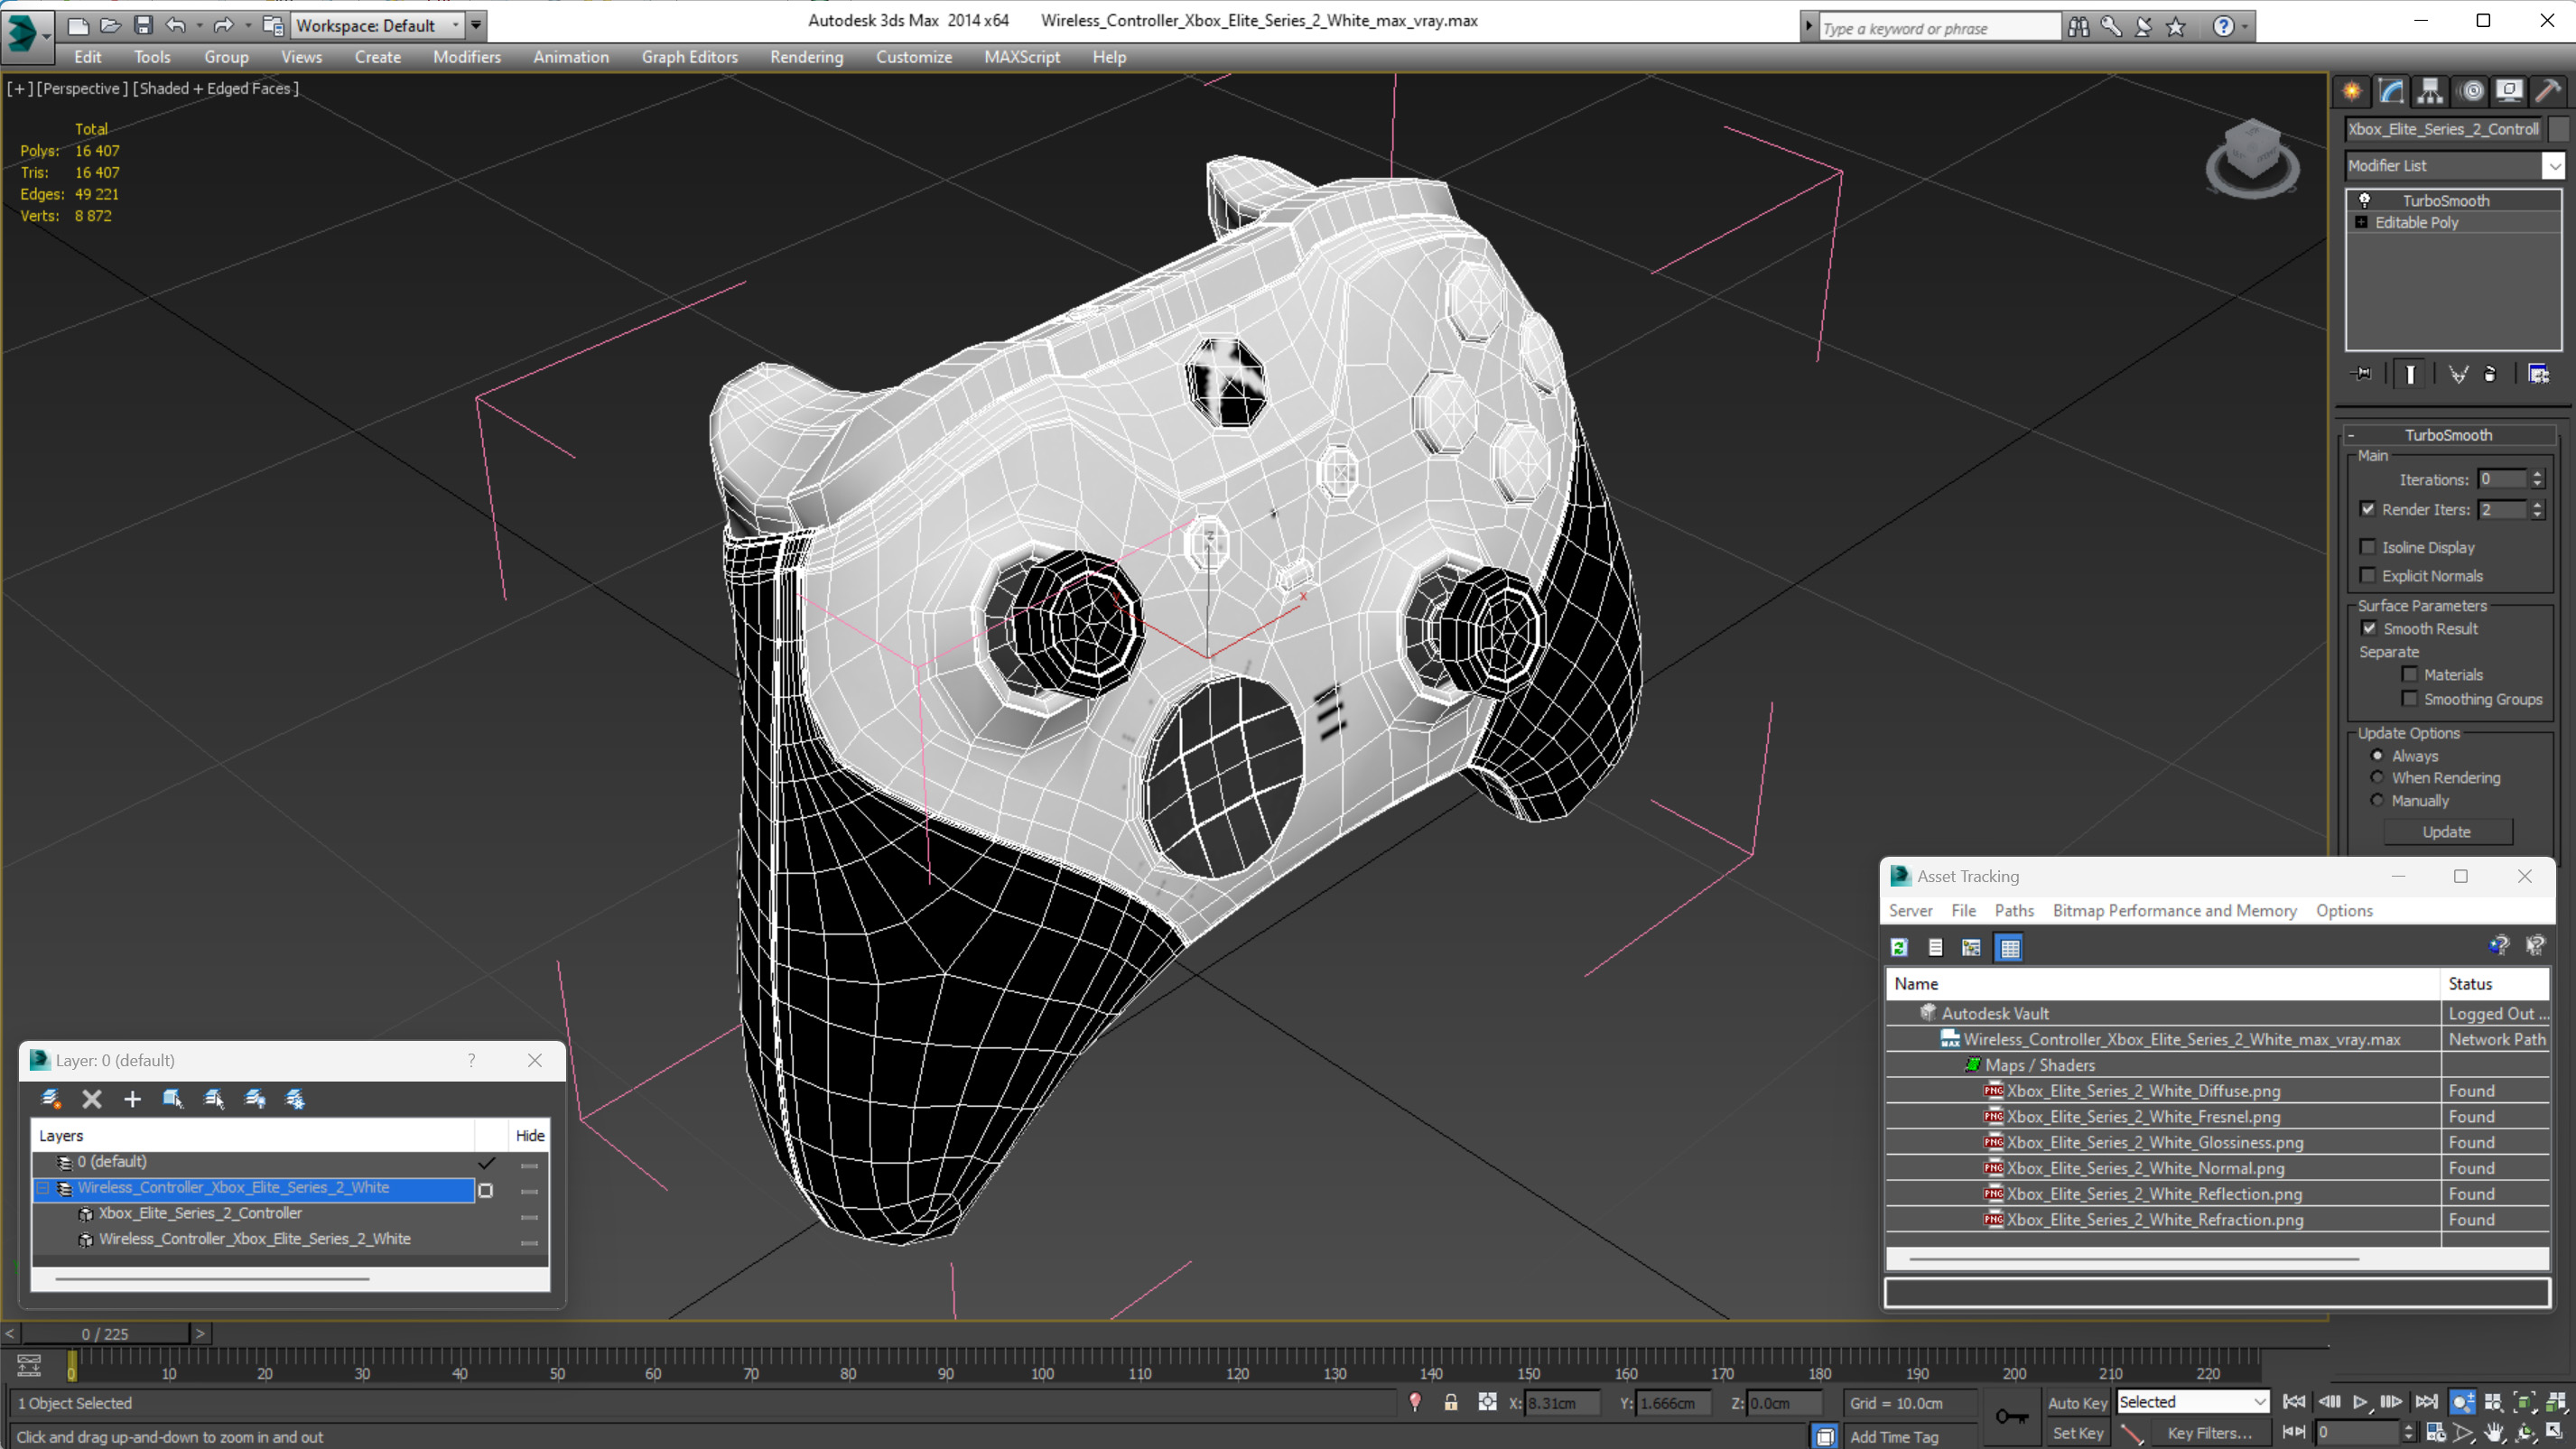
Task: Enable the Explicit Normals checkbox
Action: (x=2368, y=575)
